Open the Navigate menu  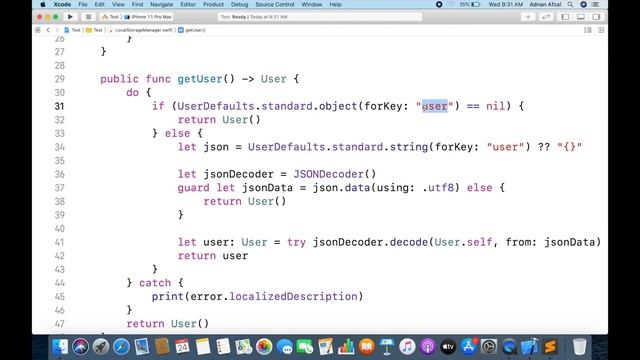(161, 4)
